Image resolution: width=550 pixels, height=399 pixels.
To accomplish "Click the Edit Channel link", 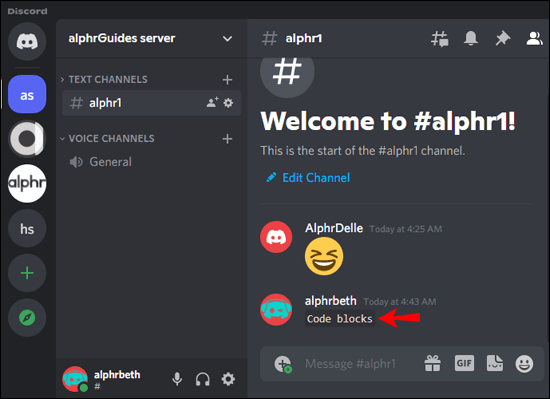I will click(x=308, y=178).
